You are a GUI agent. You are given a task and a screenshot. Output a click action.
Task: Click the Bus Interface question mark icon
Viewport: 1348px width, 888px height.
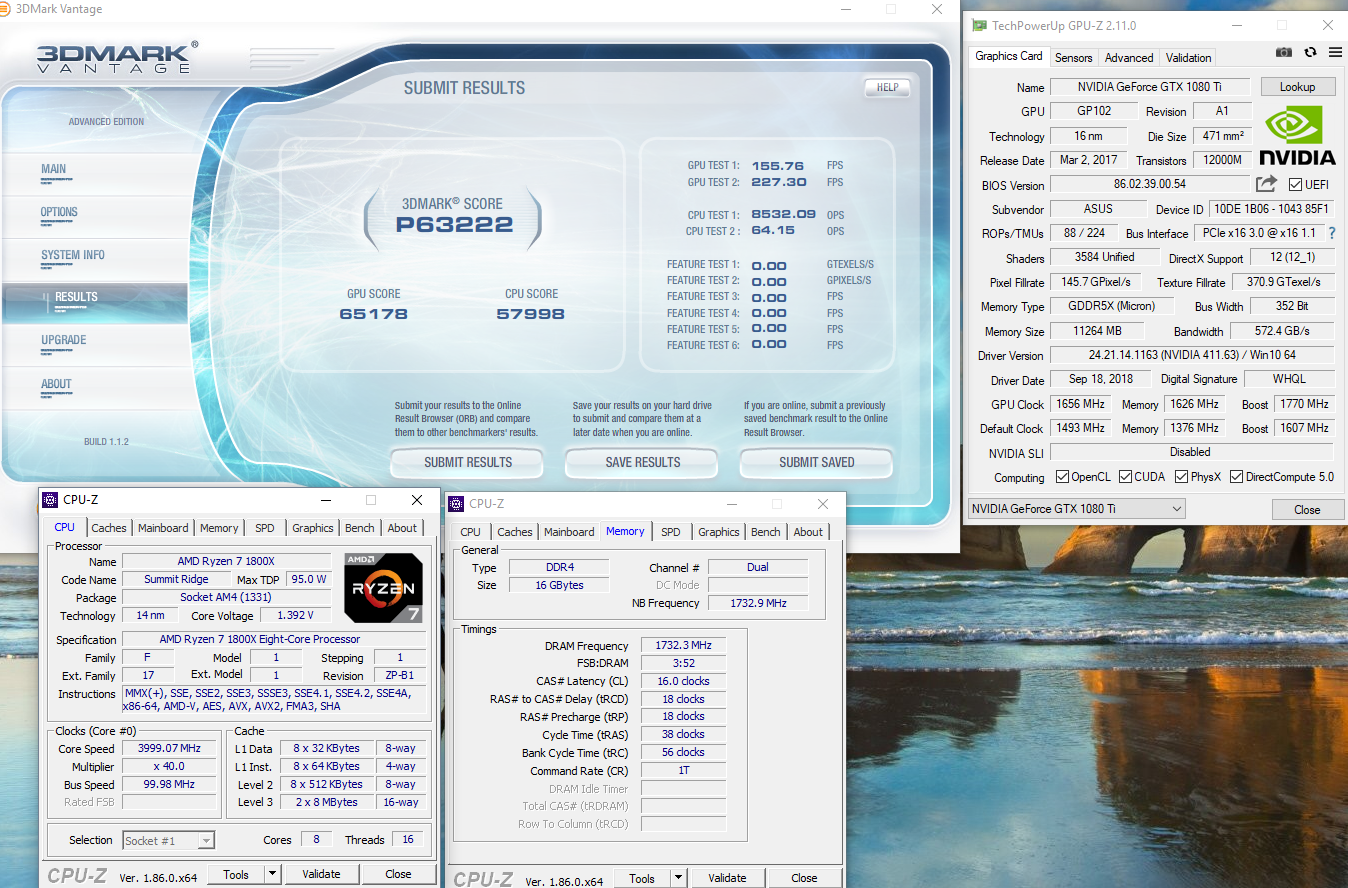tap(1331, 233)
